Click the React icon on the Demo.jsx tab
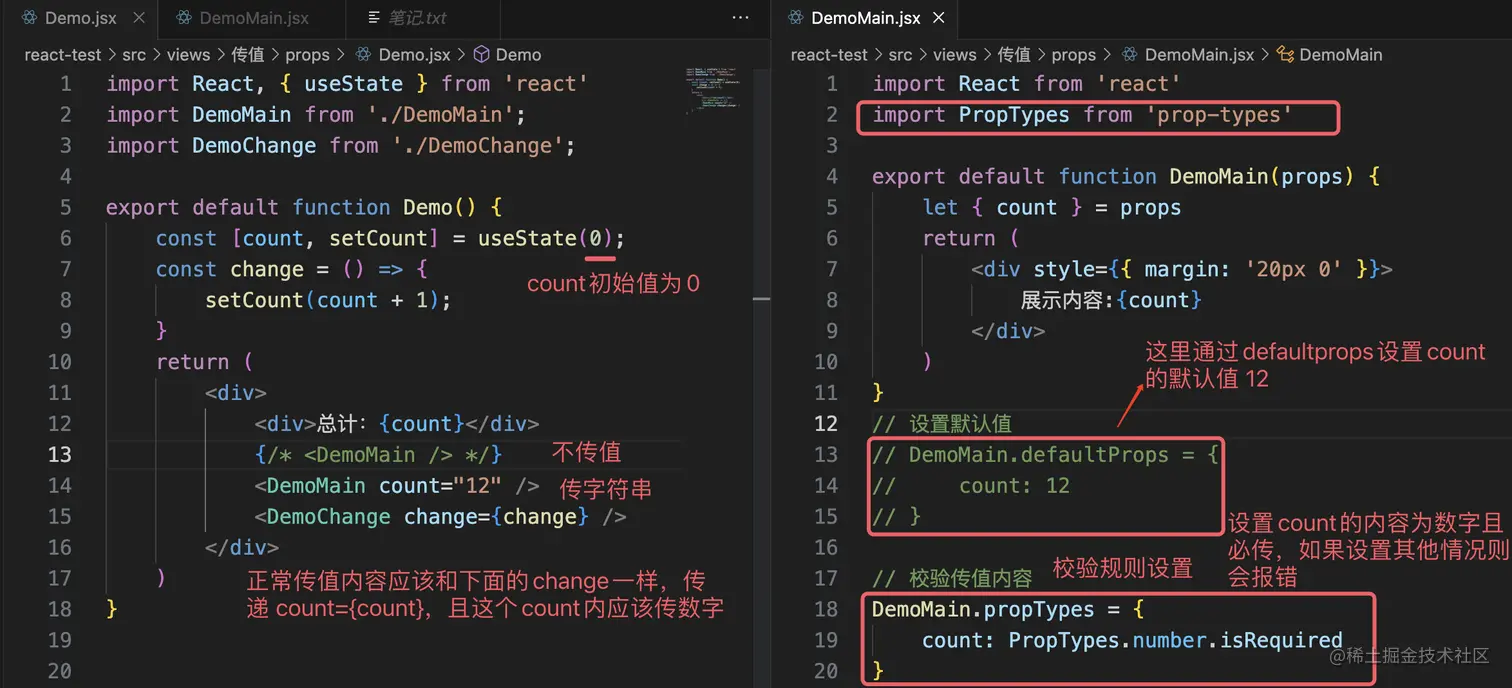The width and height of the screenshot is (1512, 688). [28, 17]
